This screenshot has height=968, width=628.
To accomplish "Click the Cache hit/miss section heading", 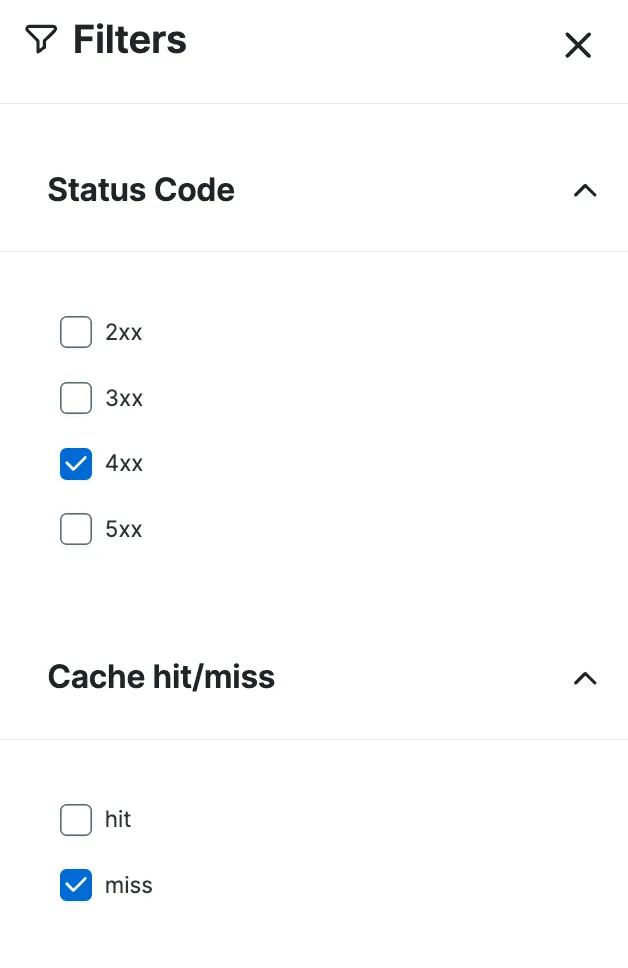I will (x=161, y=678).
